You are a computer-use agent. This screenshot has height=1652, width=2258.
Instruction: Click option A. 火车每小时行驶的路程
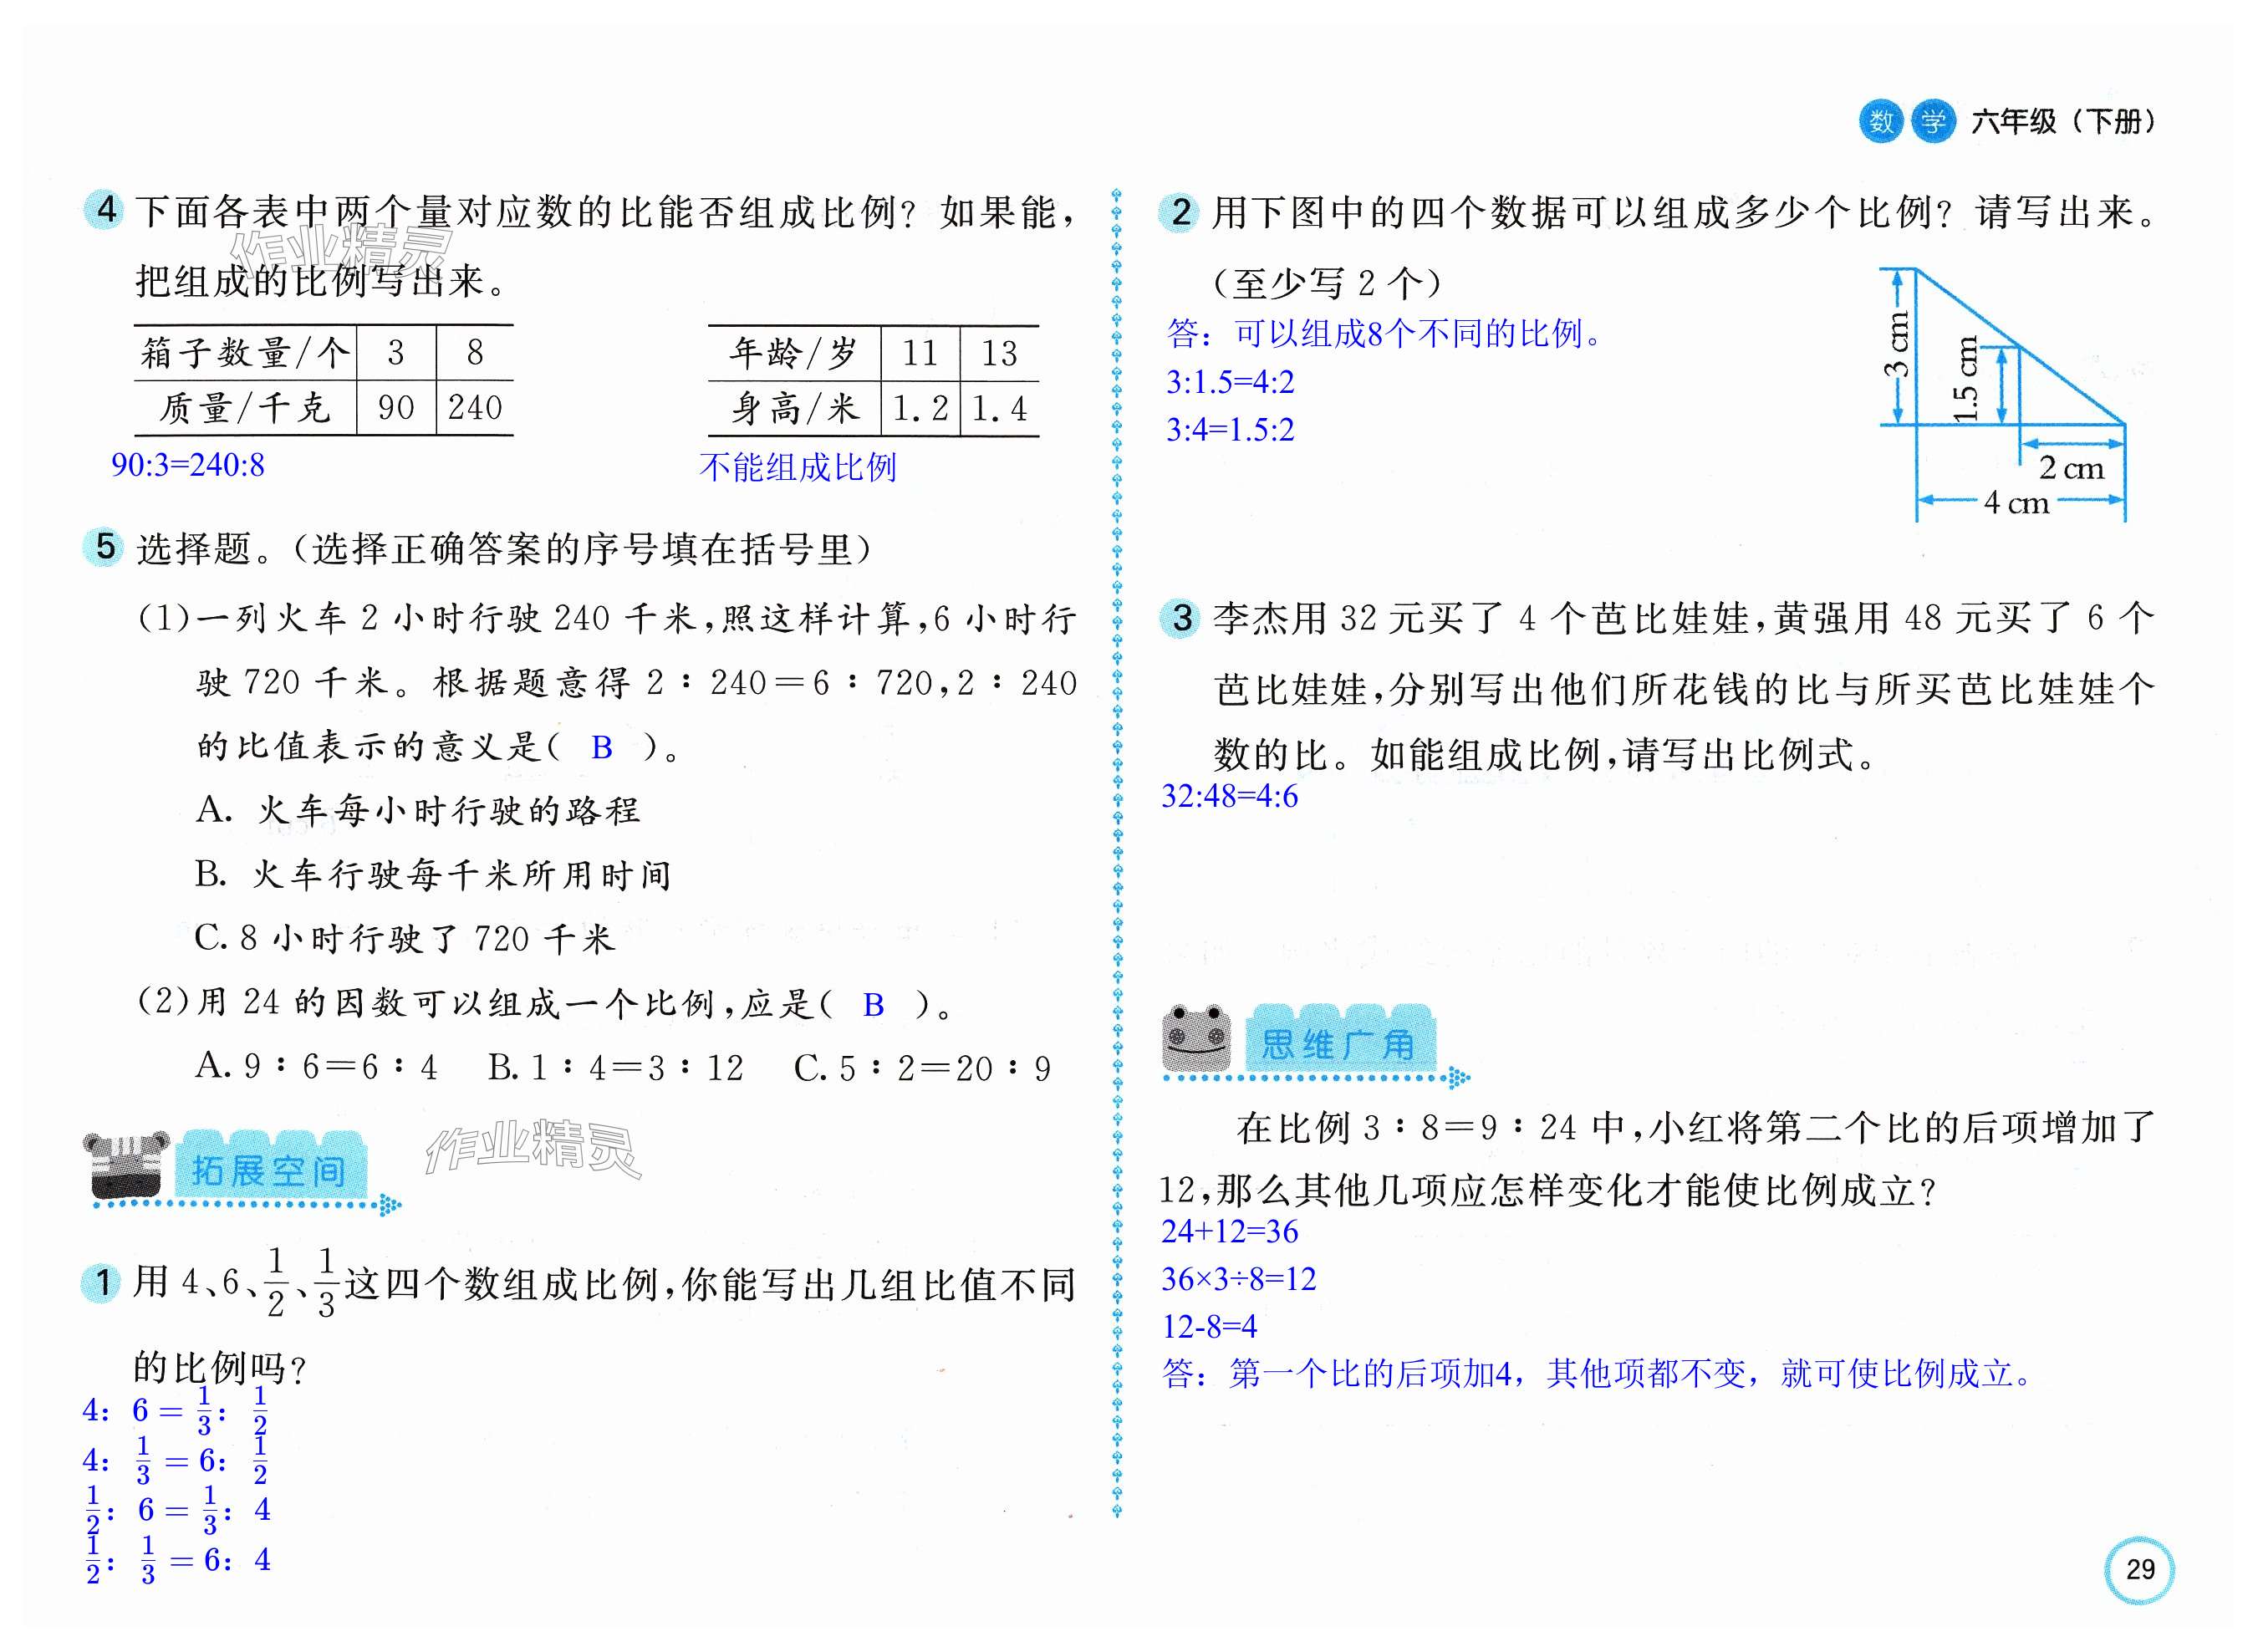417,810
